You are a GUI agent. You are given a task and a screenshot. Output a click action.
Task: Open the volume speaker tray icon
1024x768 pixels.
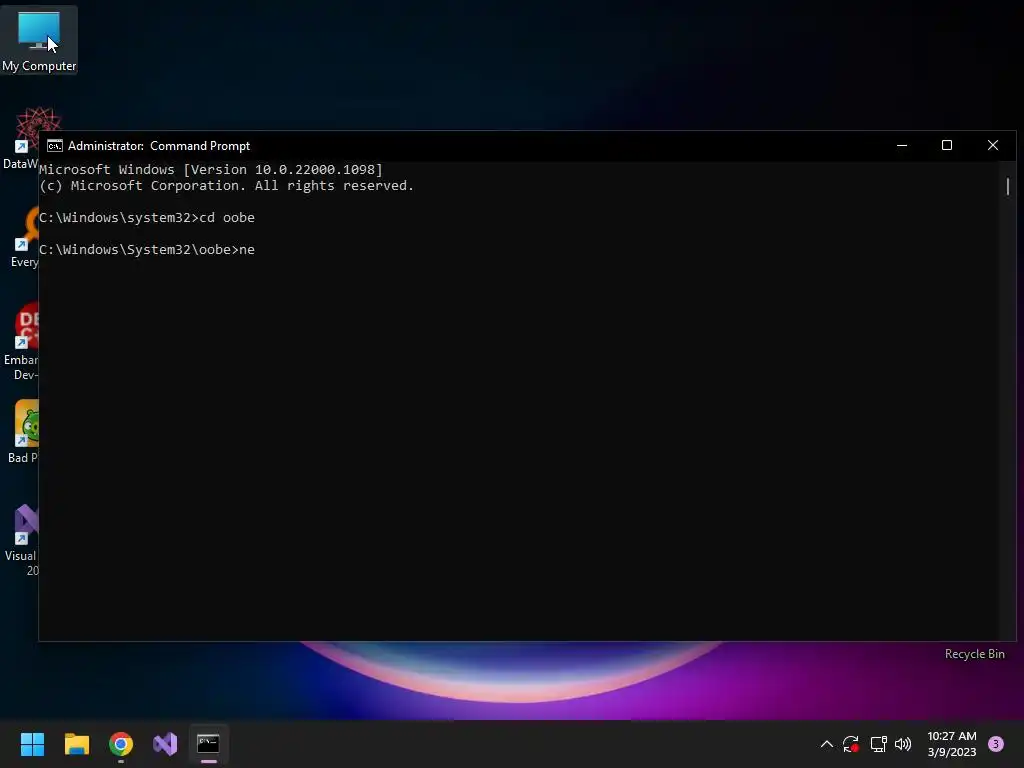point(903,744)
